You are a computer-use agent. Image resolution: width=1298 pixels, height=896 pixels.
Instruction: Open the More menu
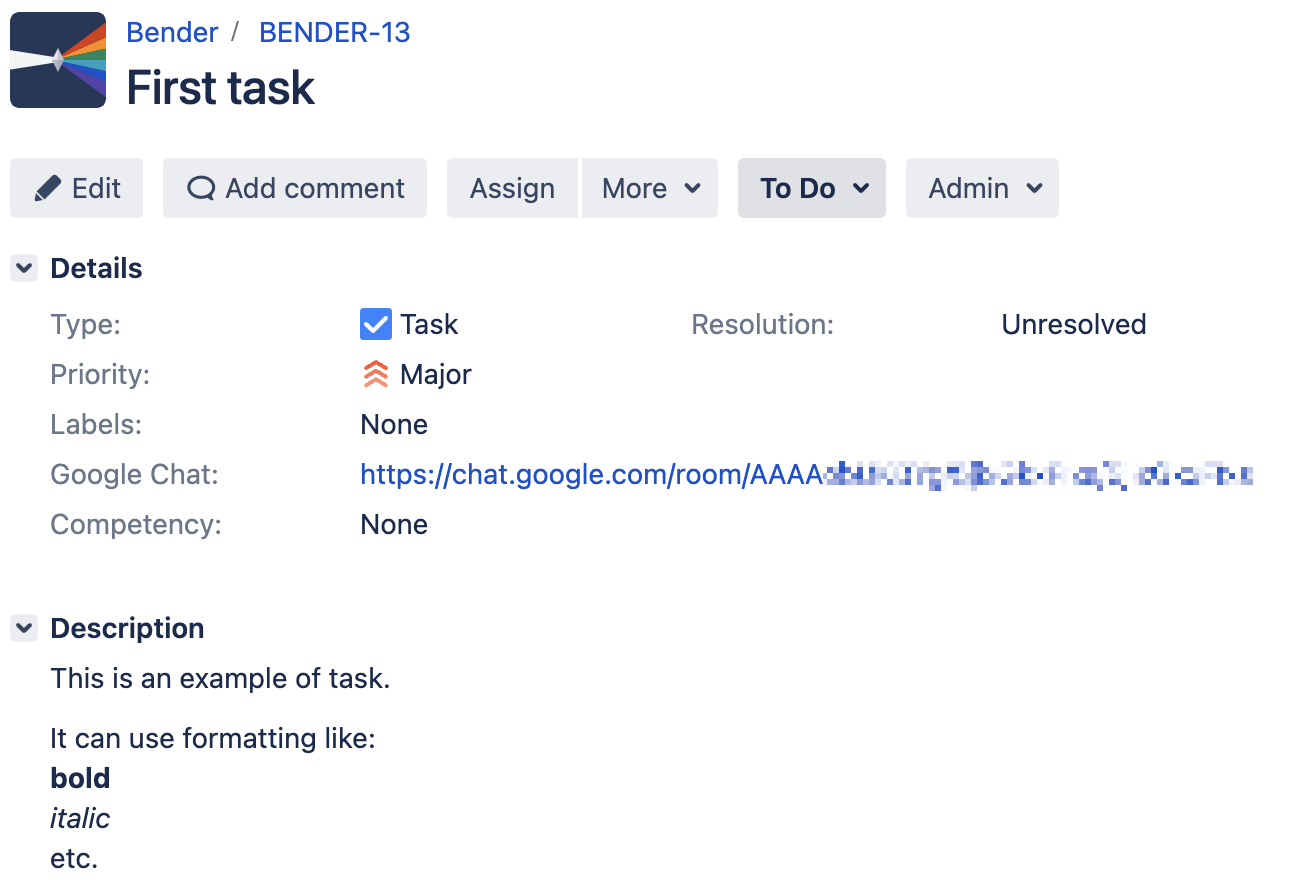point(650,188)
